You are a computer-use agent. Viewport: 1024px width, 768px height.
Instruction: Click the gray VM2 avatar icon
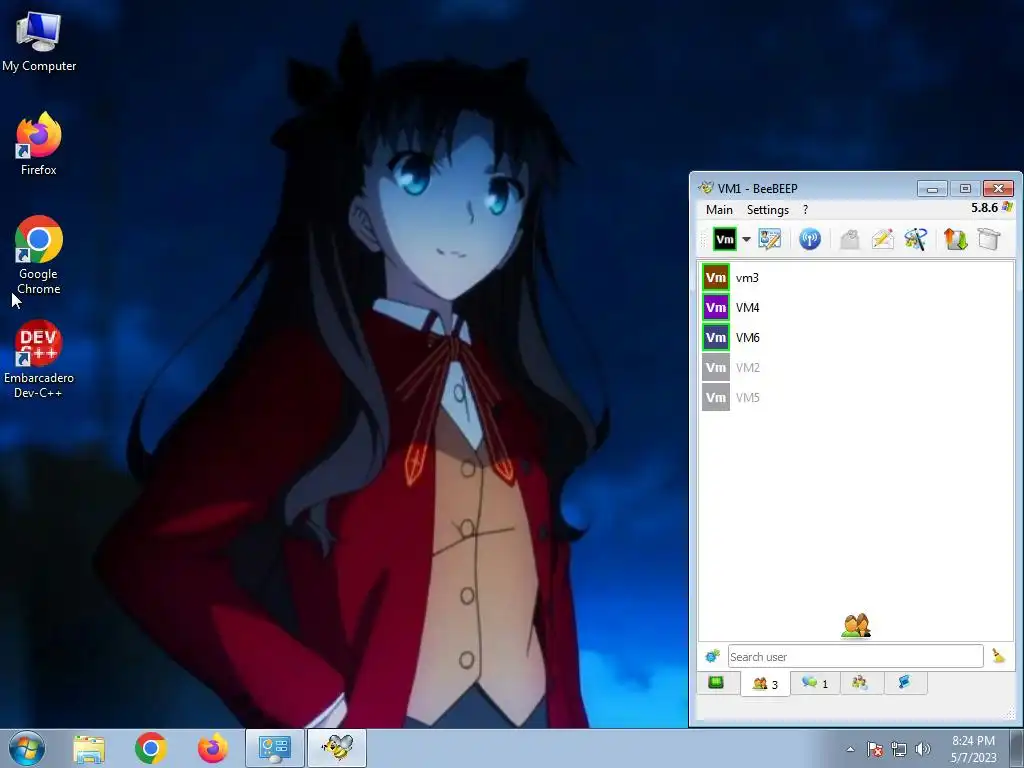[716, 368]
